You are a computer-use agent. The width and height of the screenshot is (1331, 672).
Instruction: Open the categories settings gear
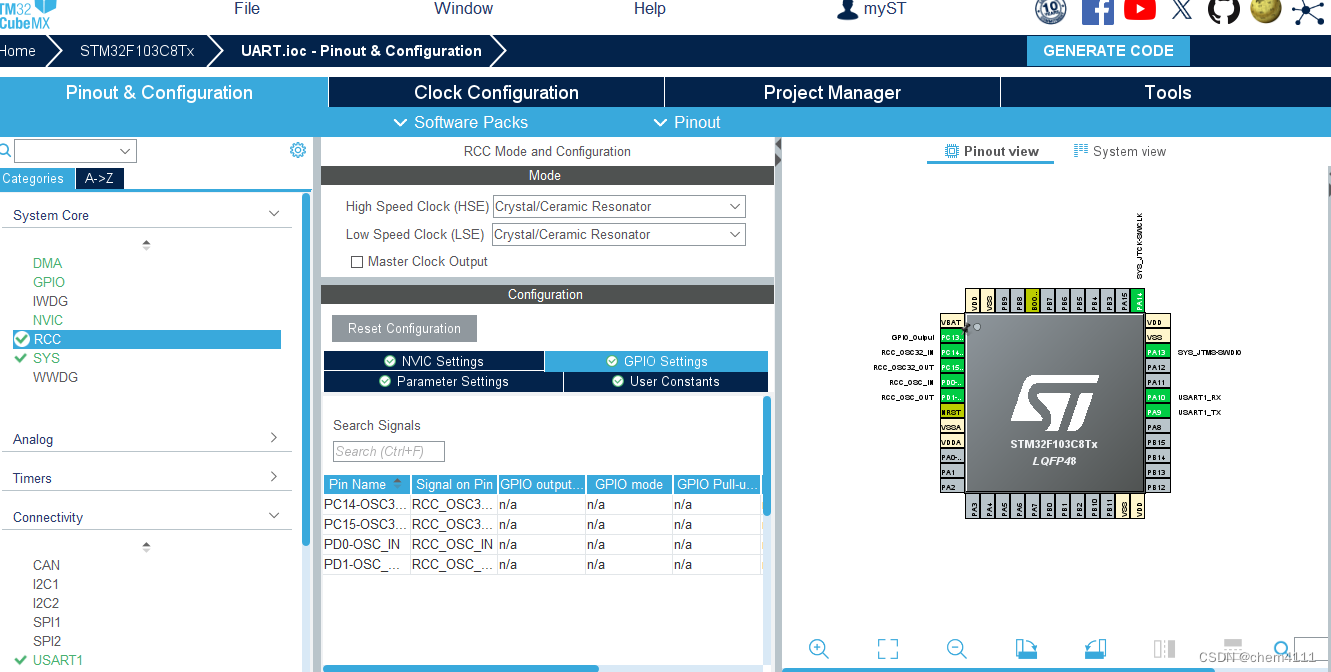[x=298, y=150]
